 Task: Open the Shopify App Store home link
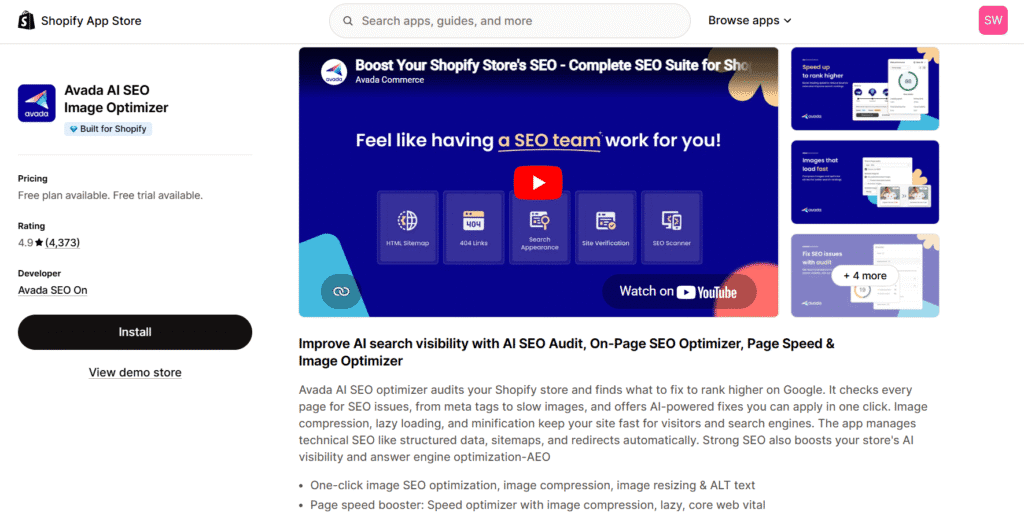click(80, 21)
